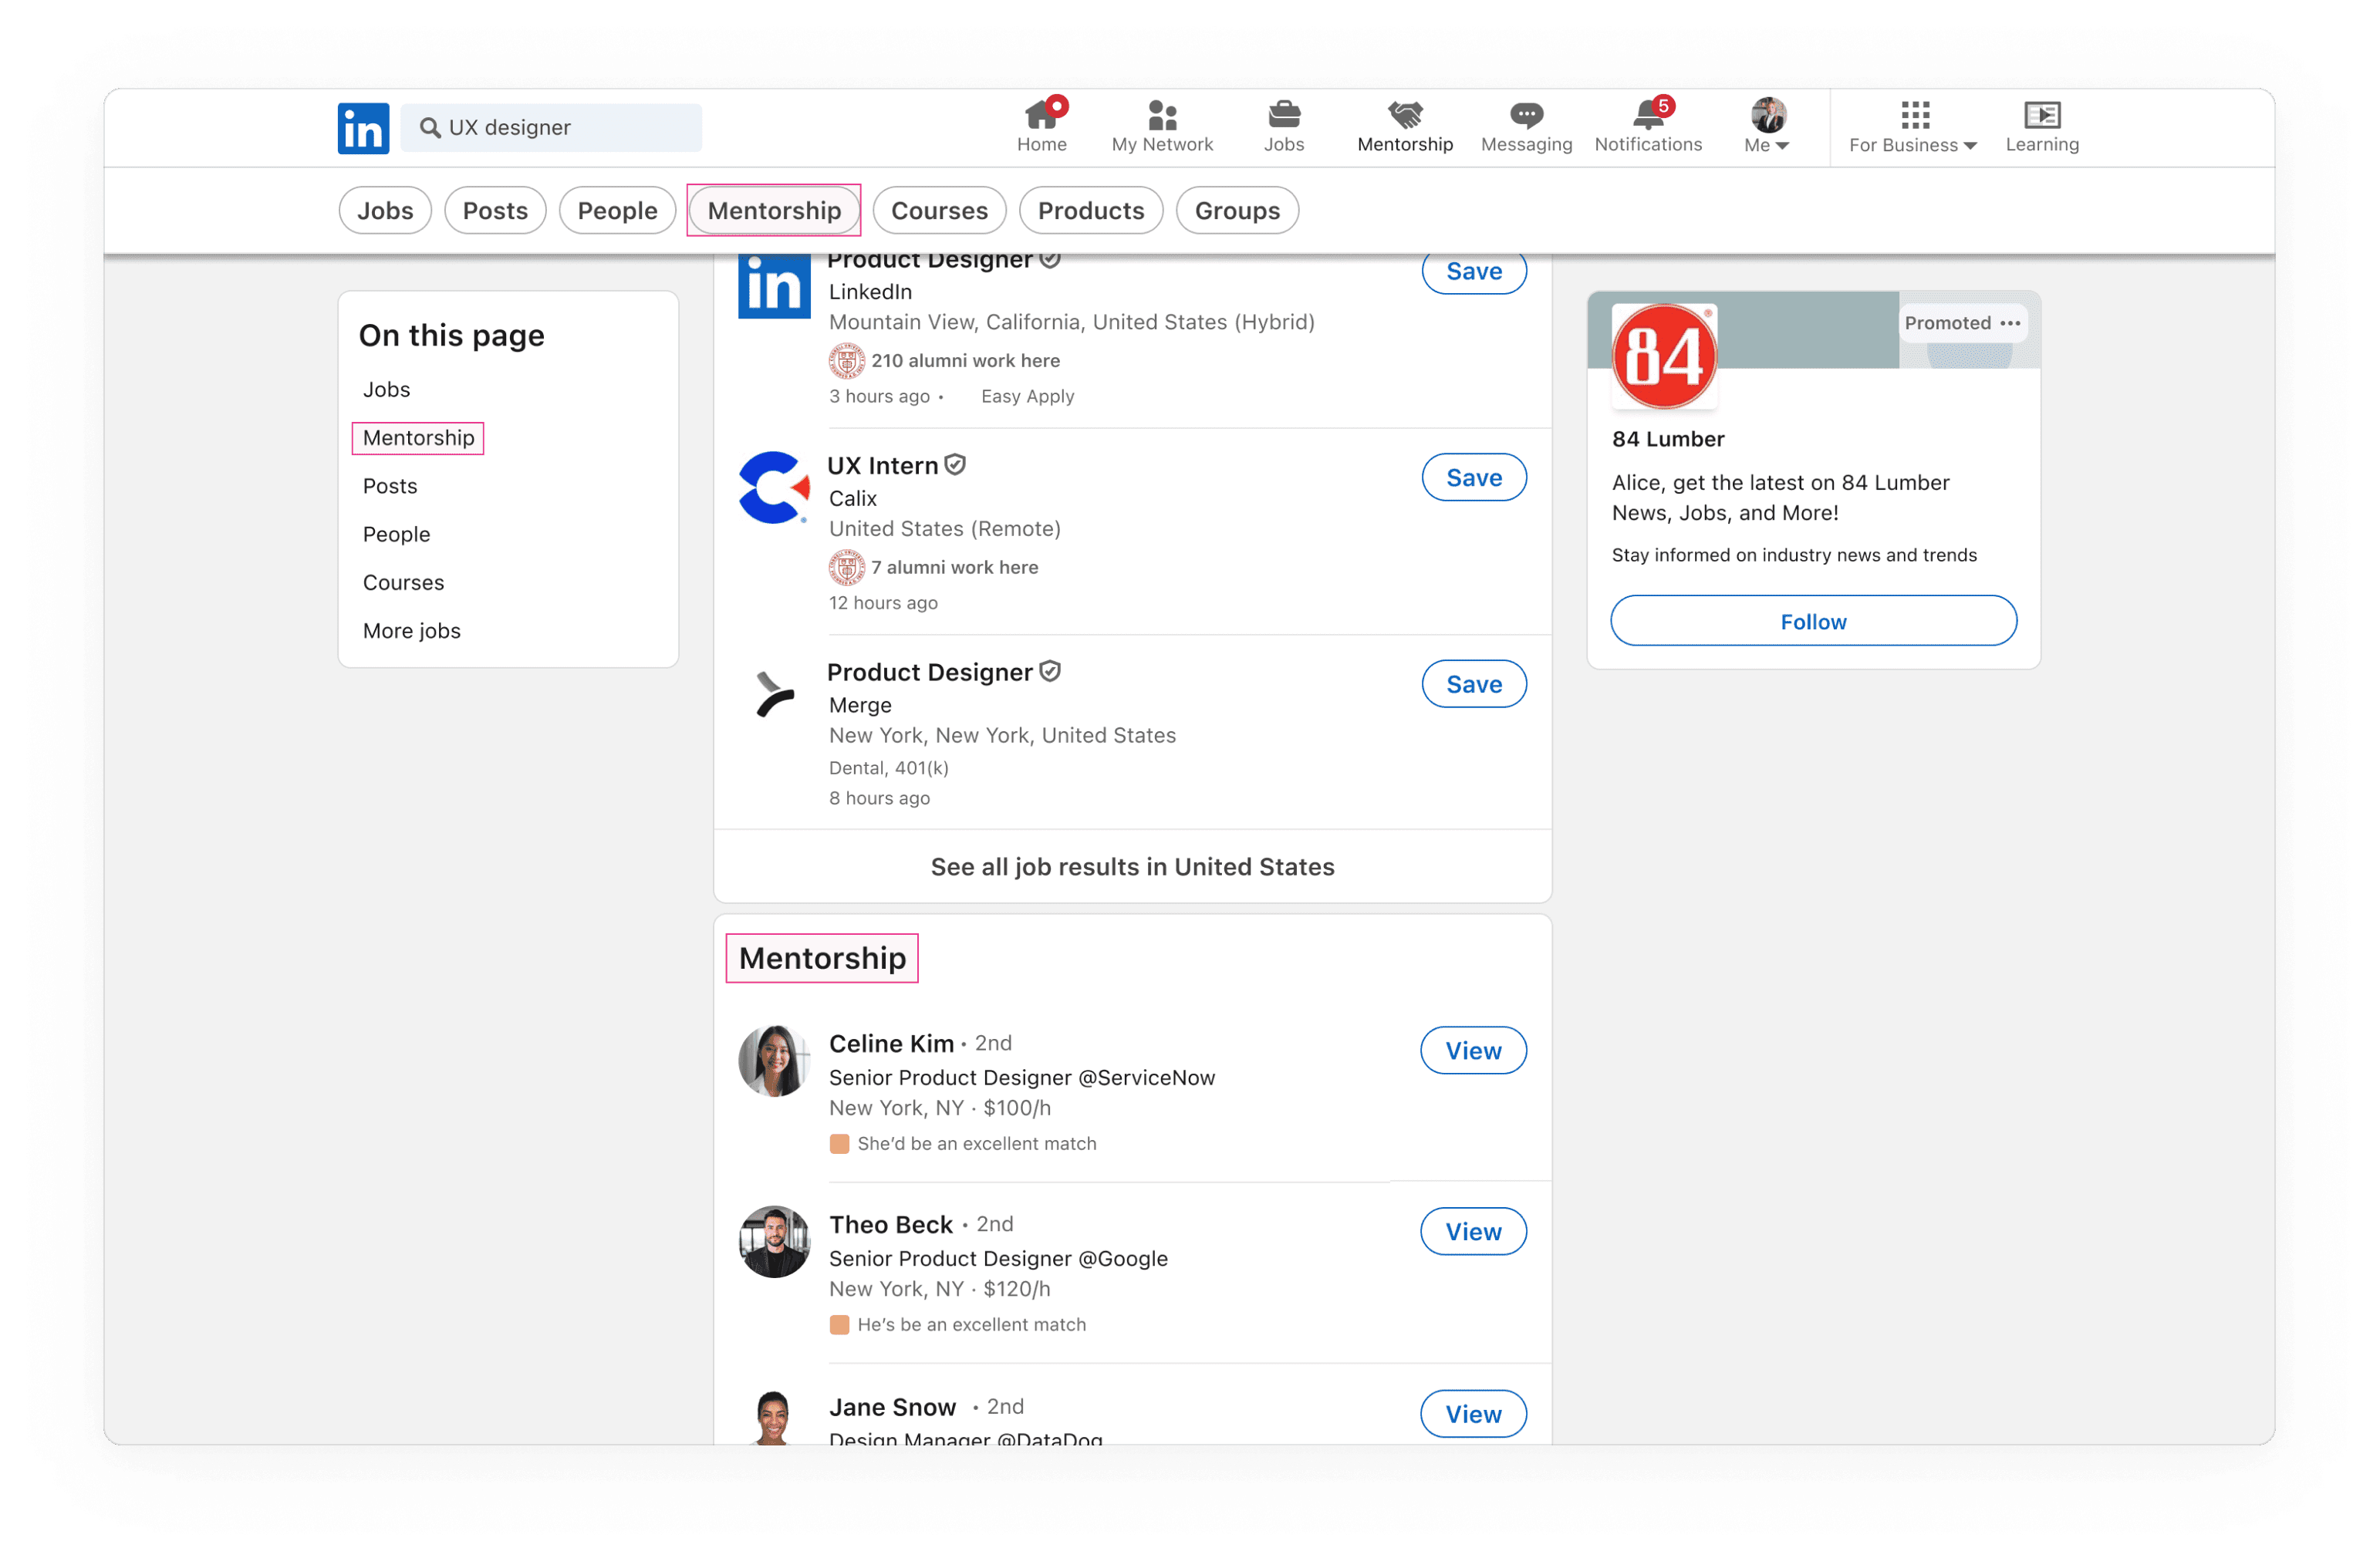The image size is (2380, 1565).
Task: Click 'United States (Remote)' location text
Action: (x=945, y=529)
